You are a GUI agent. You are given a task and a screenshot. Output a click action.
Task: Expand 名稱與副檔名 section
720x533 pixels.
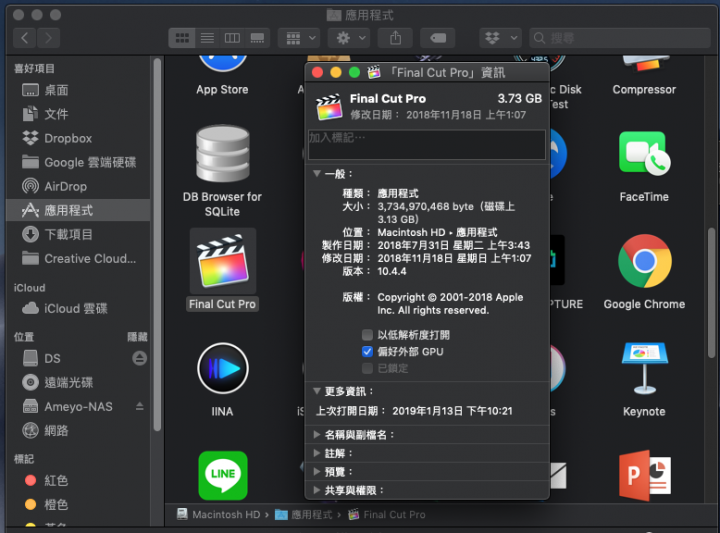(316, 434)
